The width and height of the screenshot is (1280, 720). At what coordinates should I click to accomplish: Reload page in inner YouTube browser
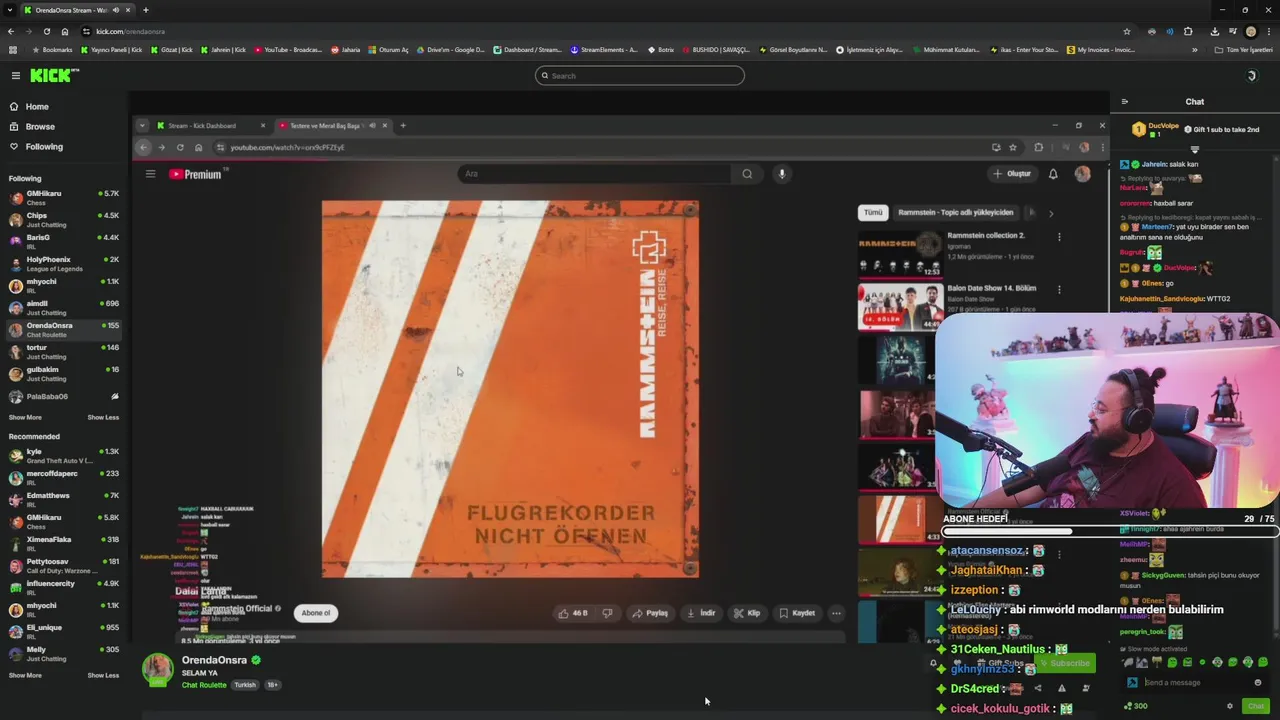click(180, 147)
